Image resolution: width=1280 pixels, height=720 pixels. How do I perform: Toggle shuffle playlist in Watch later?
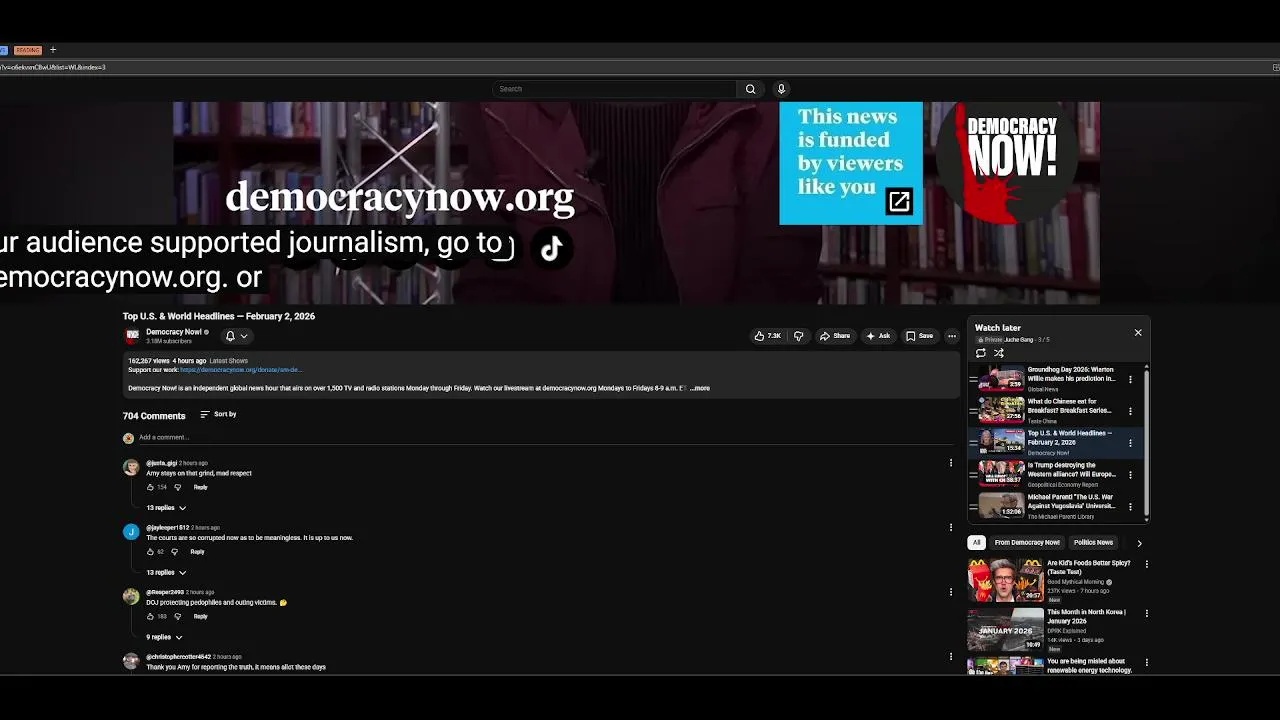pyautogui.click(x=998, y=353)
